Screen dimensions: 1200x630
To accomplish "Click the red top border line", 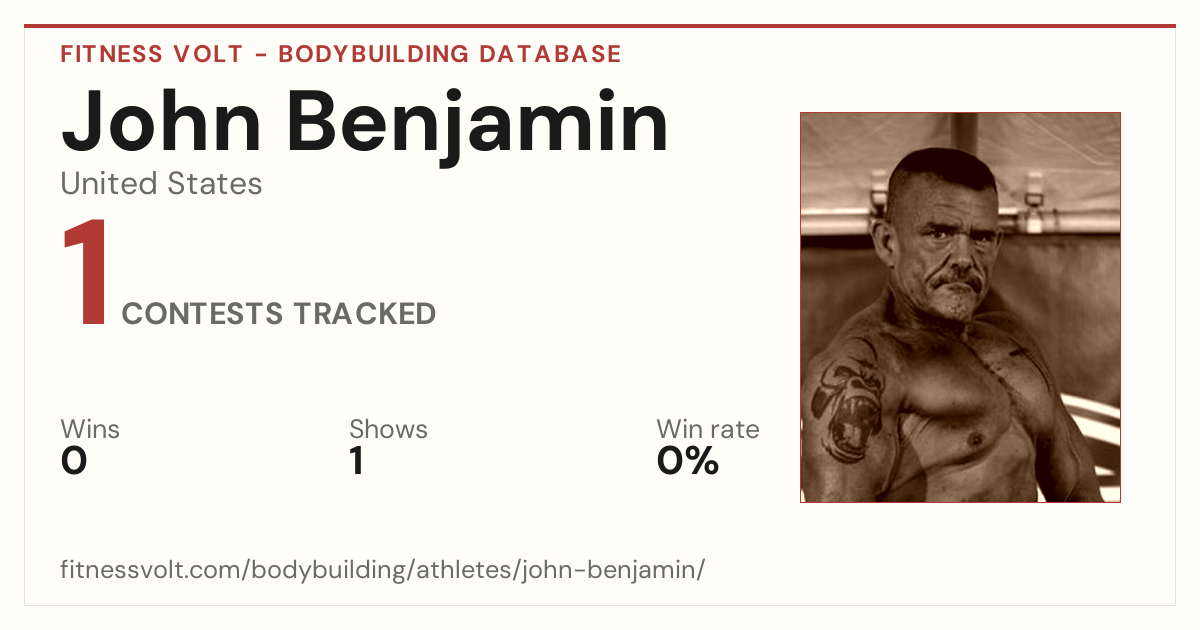I will point(600,26).
